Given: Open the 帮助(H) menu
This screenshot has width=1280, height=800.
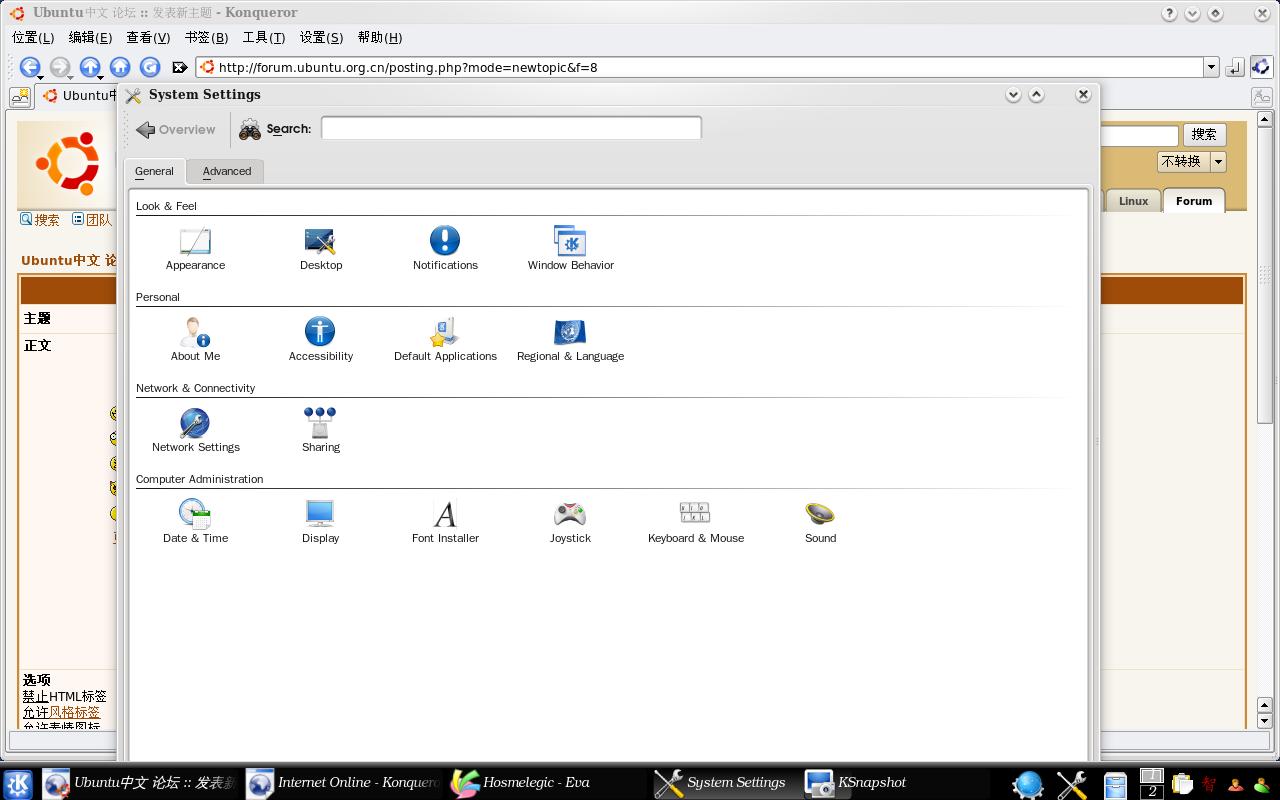Looking at the screenshot, I should 379,37.
